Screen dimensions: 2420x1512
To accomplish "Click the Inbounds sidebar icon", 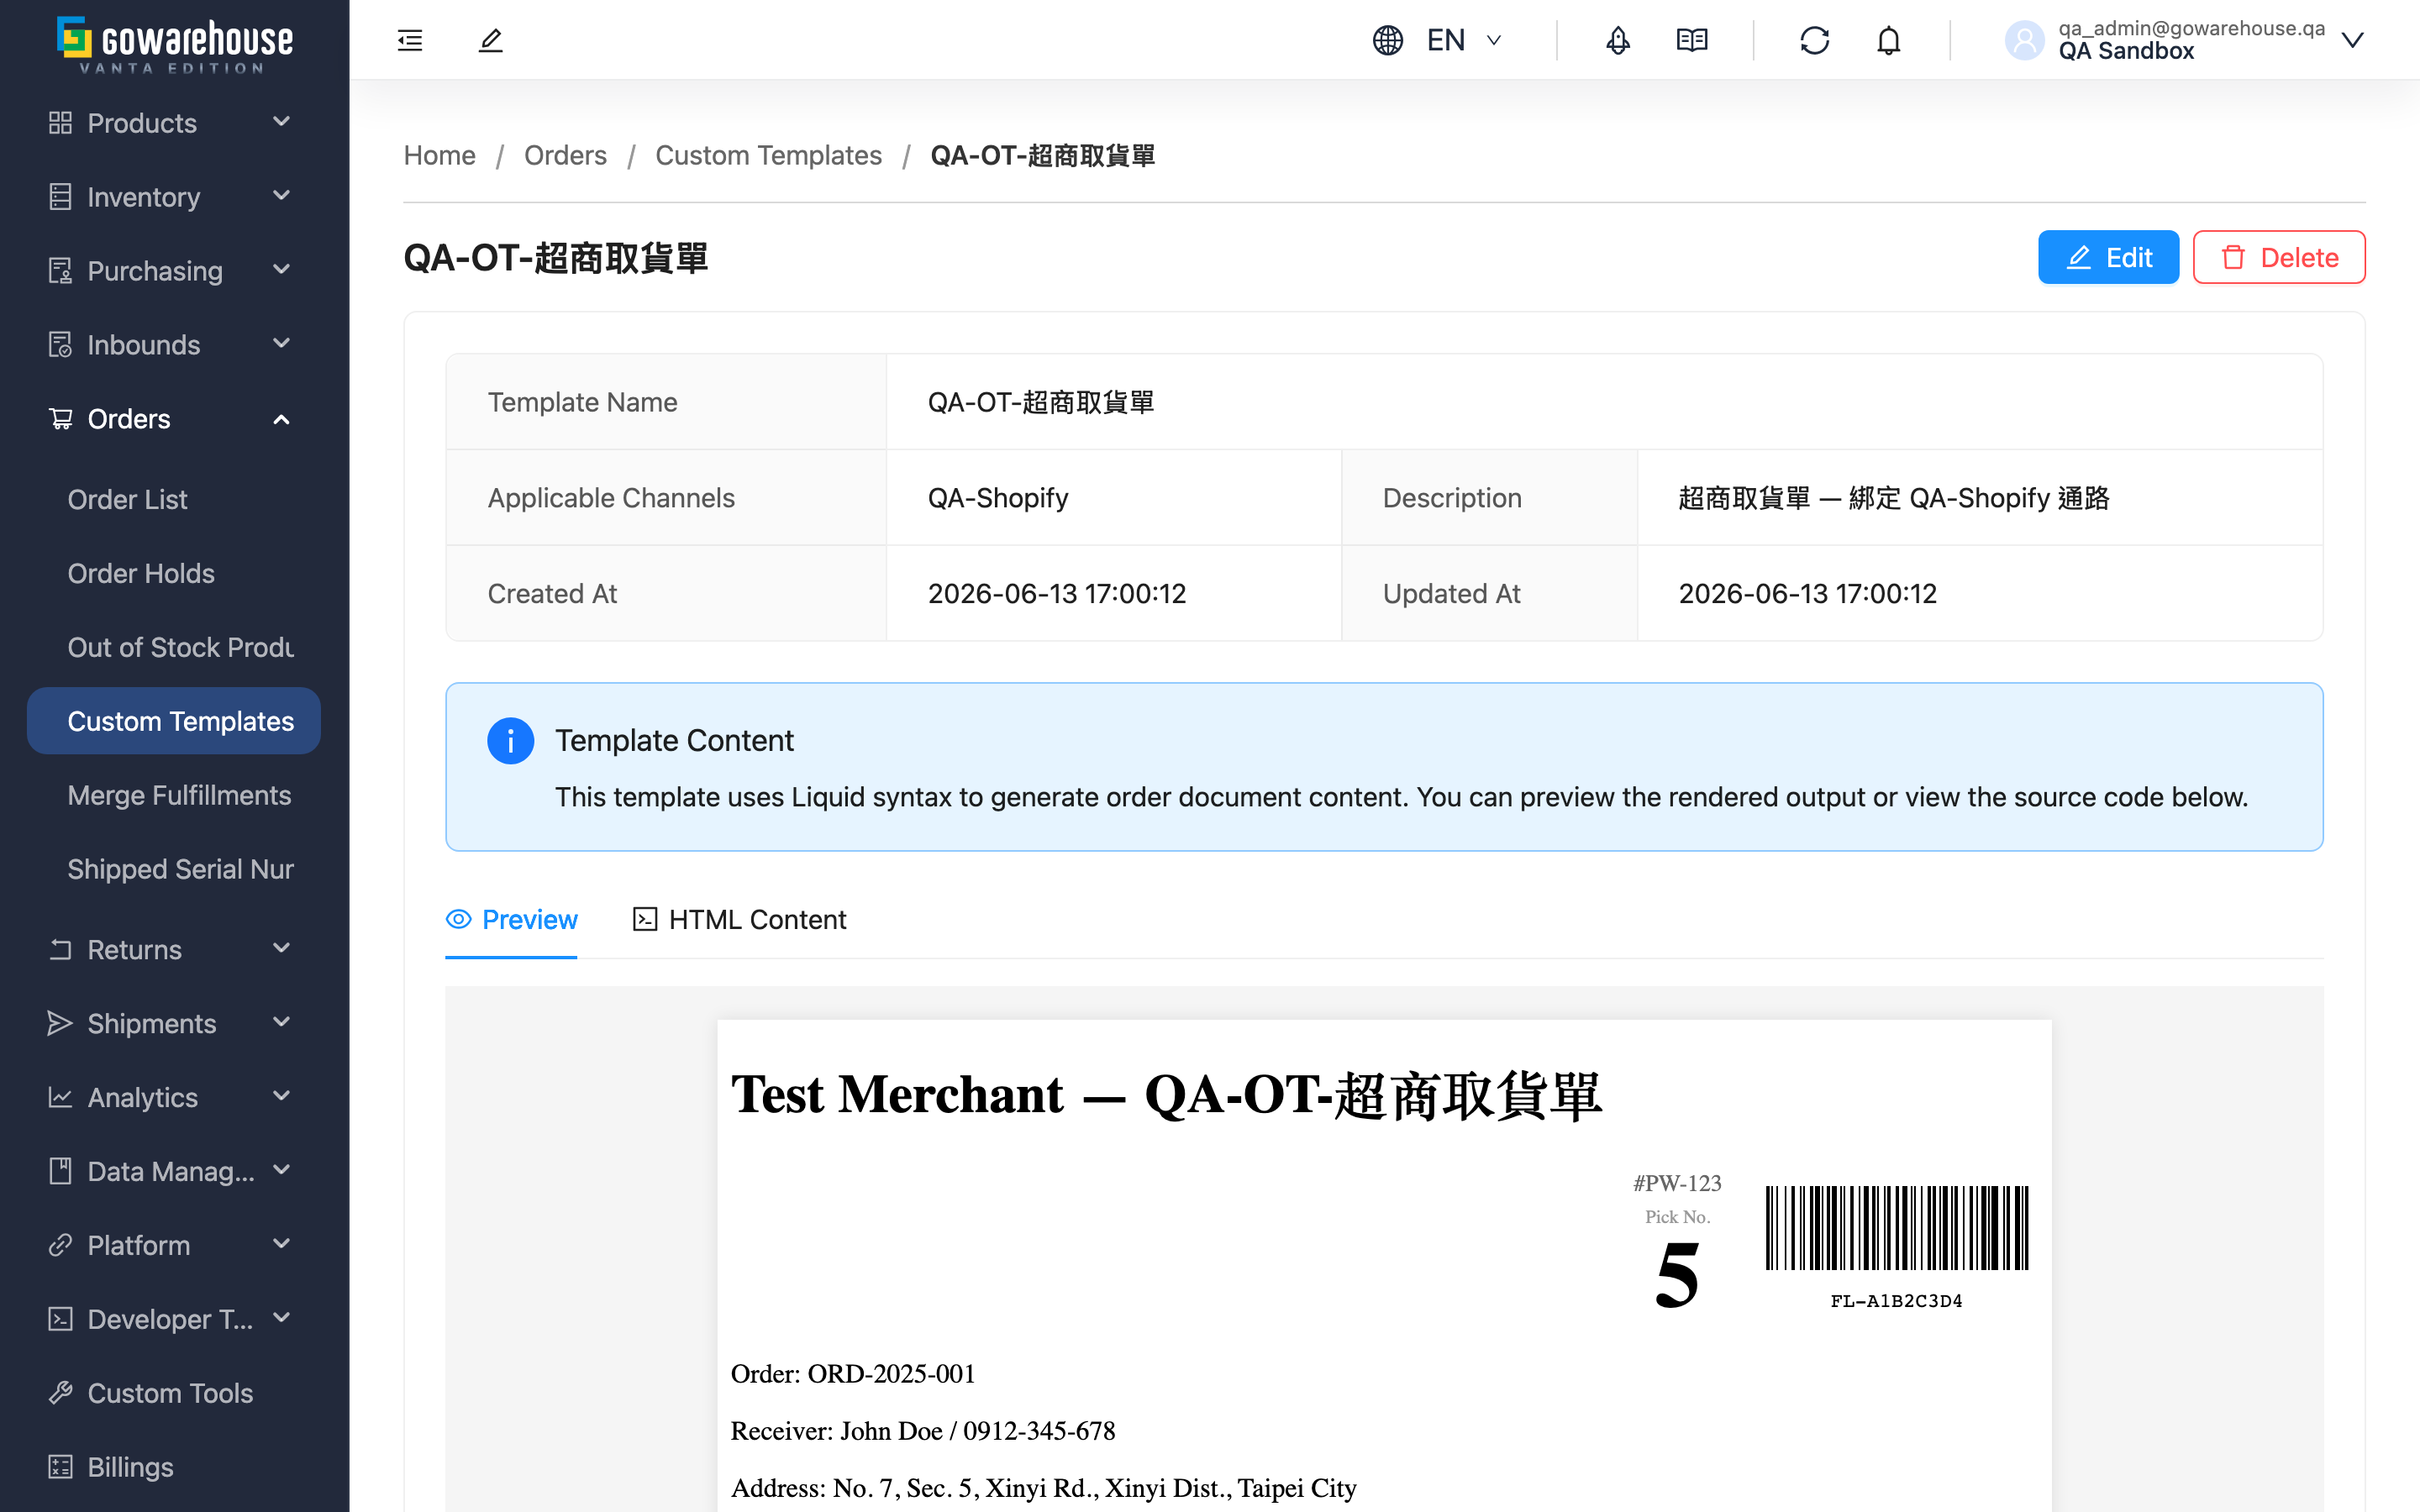I will [x=60, y=345].
